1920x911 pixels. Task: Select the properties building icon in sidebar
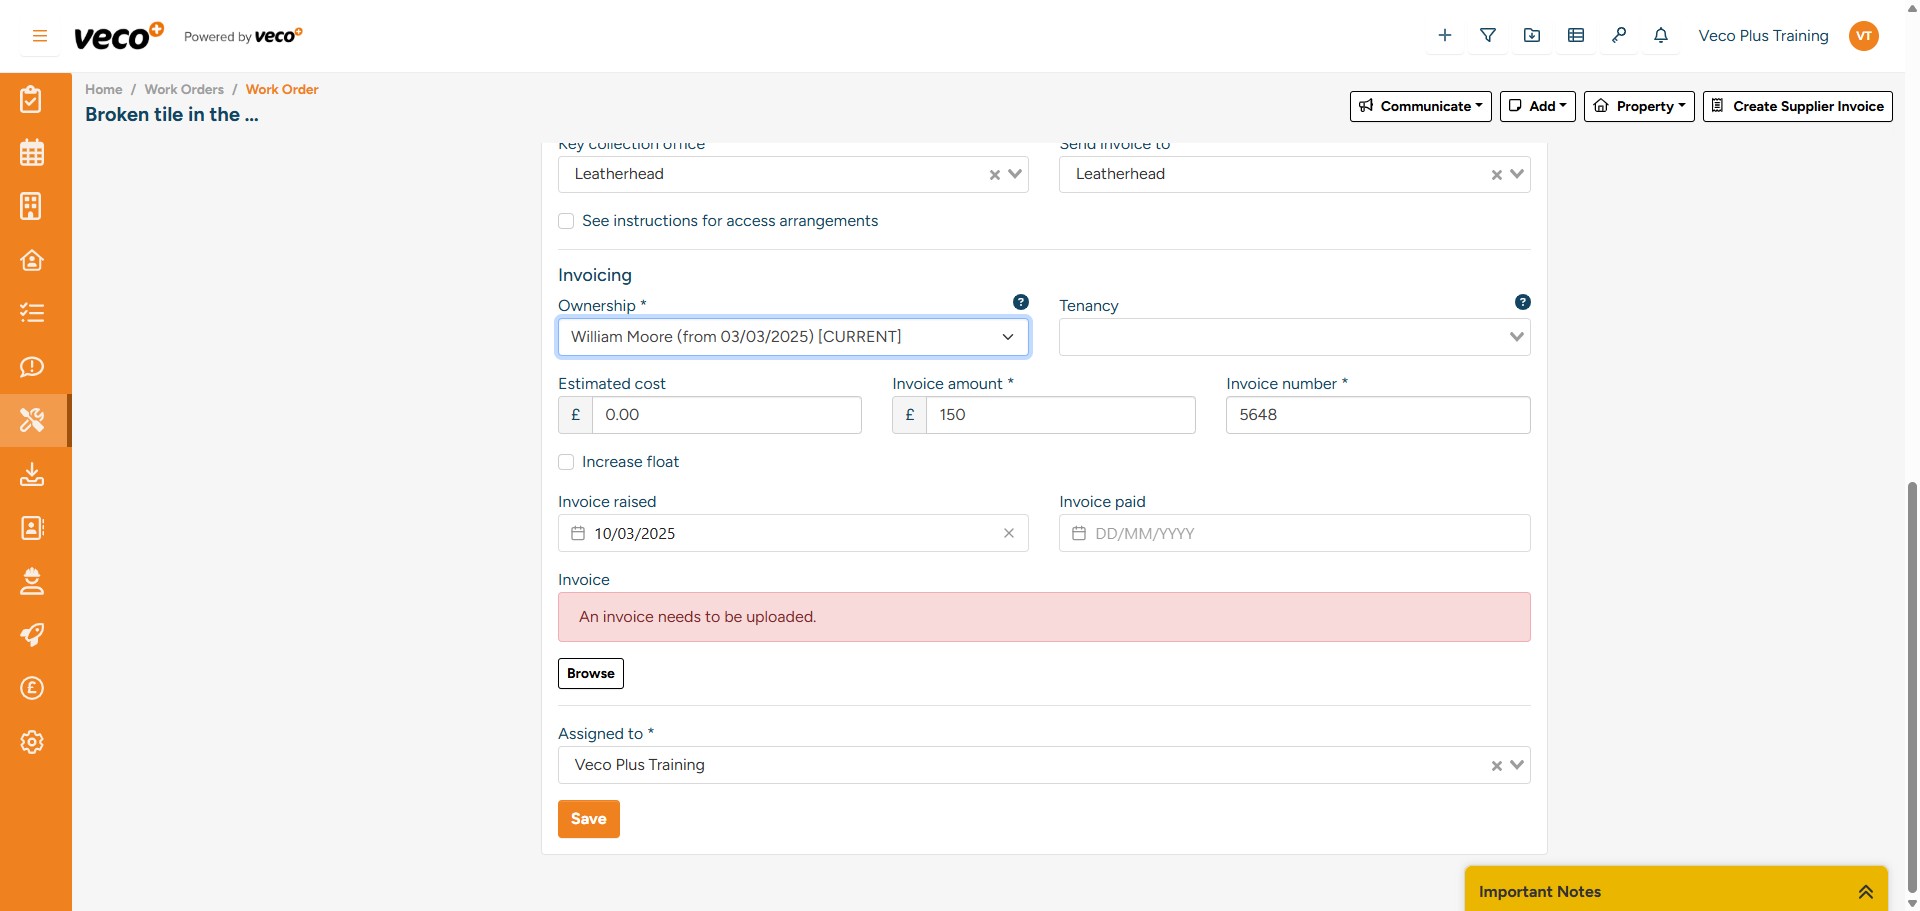point(32,206)
